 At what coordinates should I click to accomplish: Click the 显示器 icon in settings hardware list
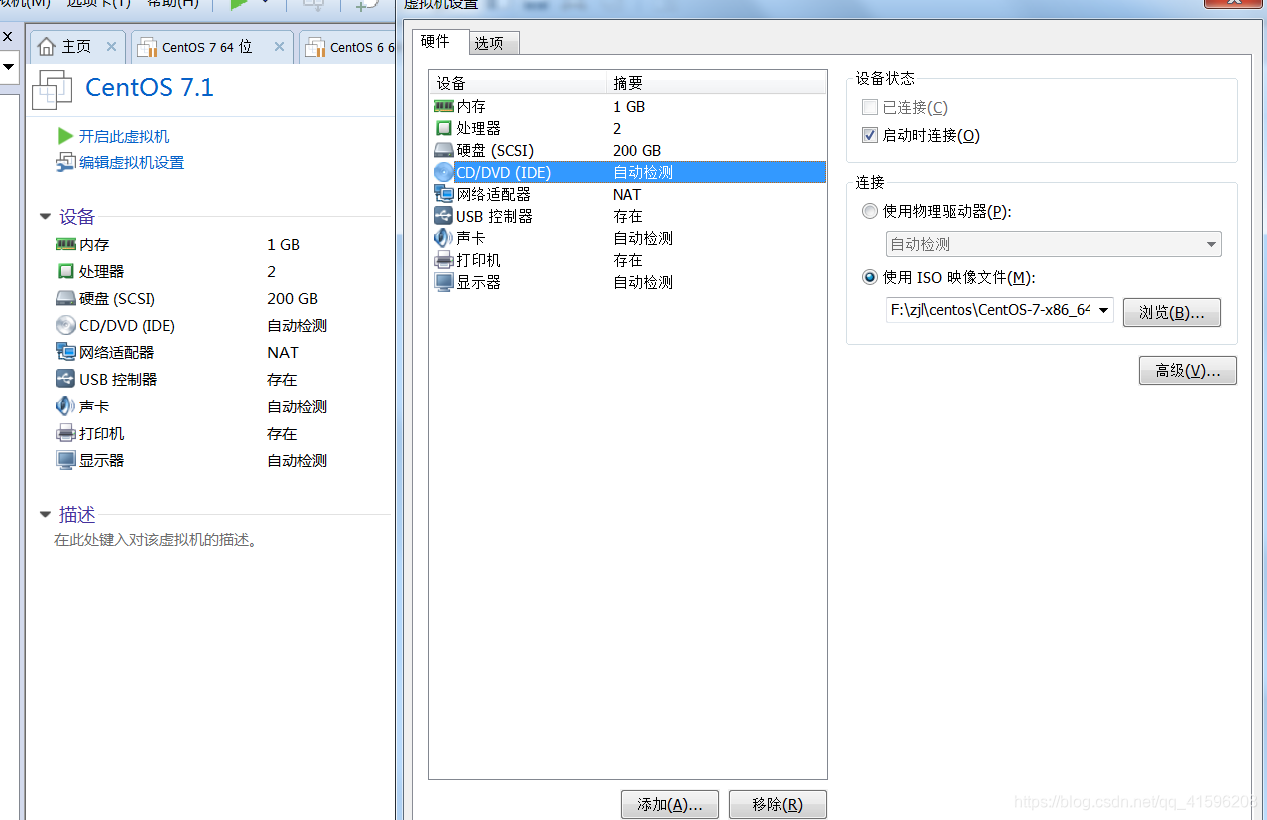(x=444, y=282)
